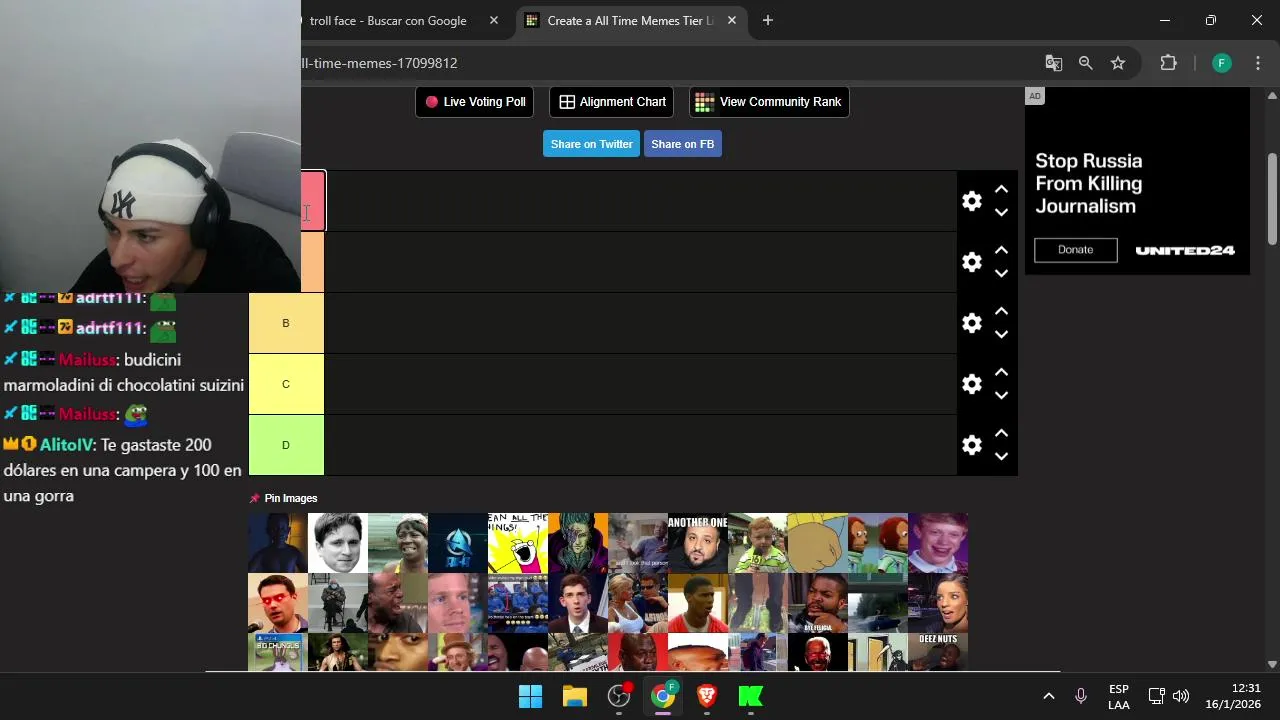
Task: Select the tier D green label
Action: click(286, 445)
